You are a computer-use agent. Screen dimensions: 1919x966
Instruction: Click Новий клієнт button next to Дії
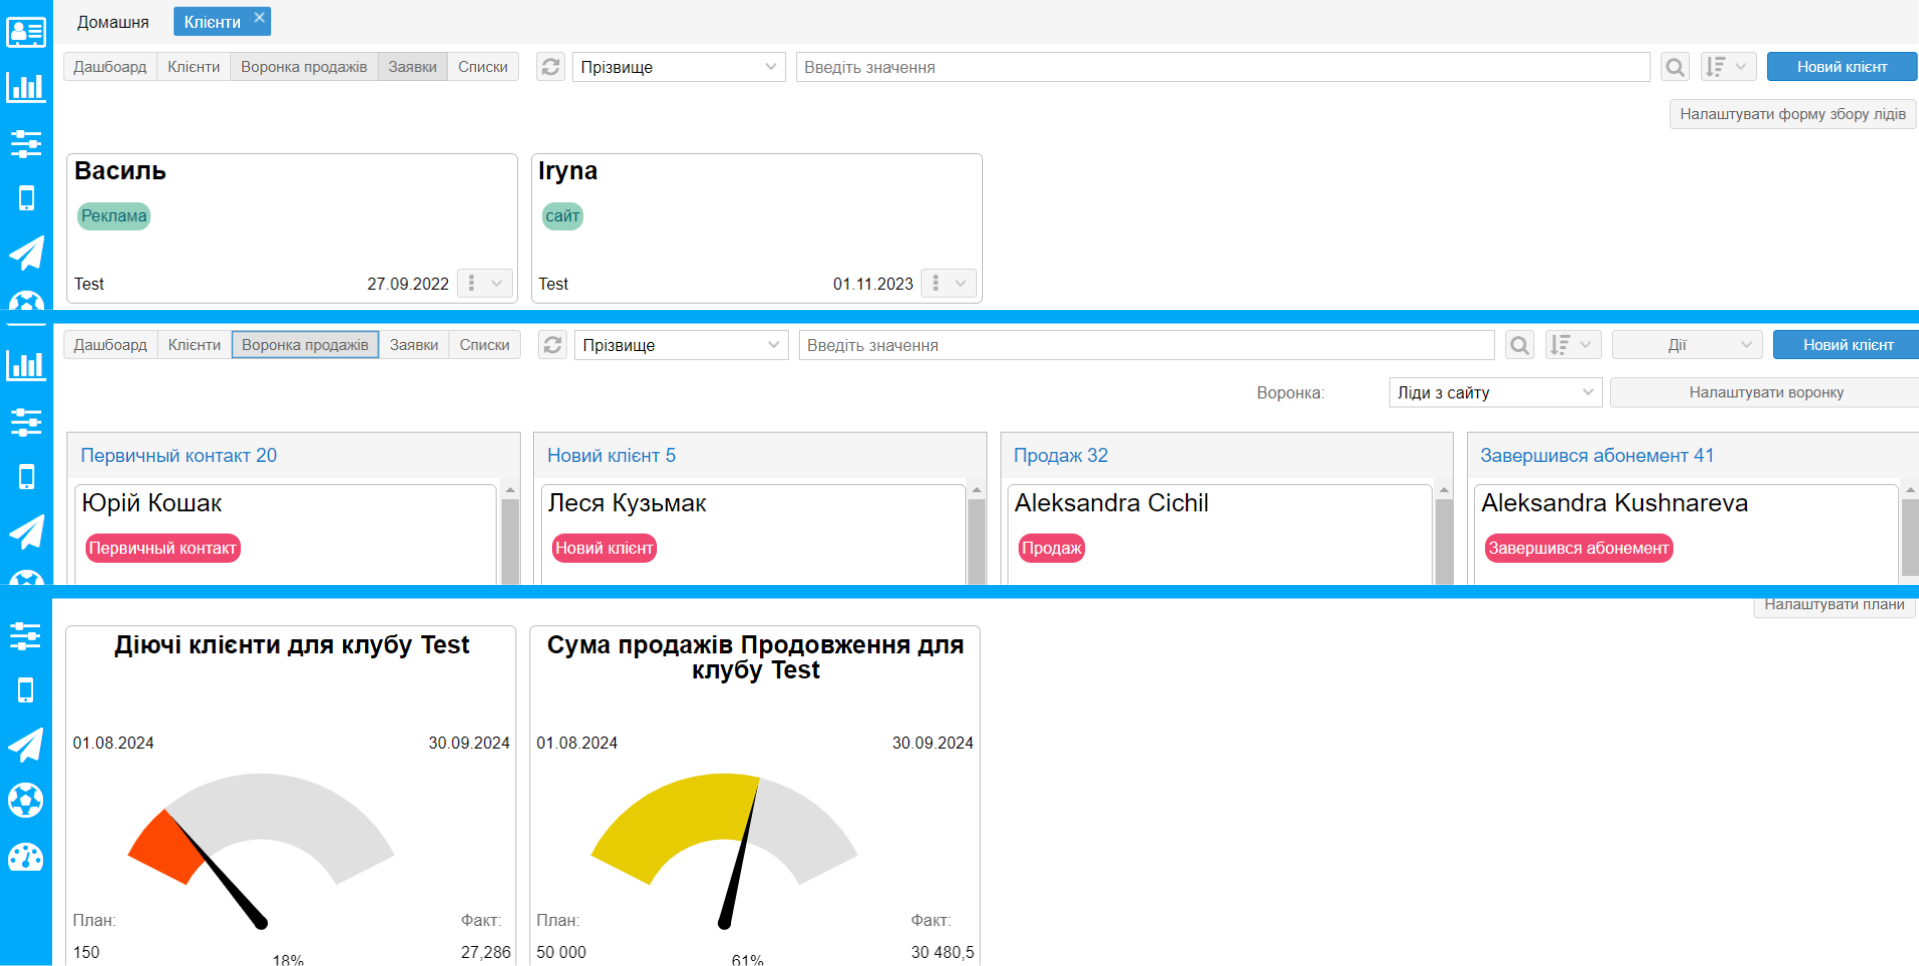pos(1848,345)
